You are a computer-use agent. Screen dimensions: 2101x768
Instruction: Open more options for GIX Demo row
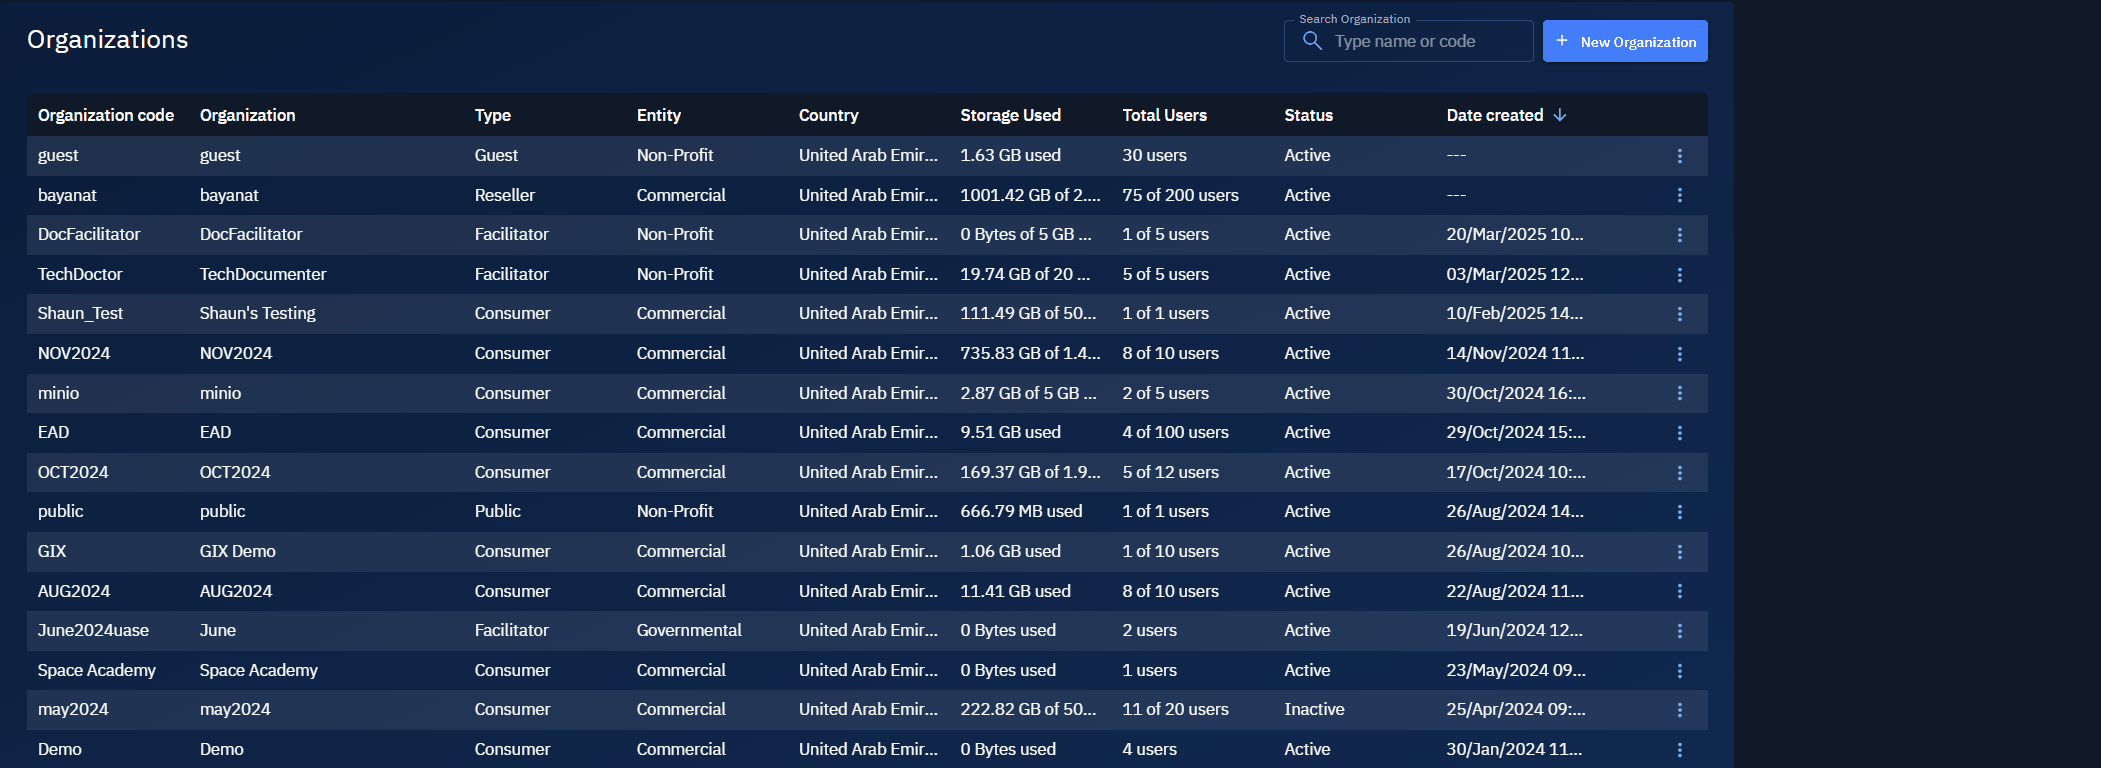click(x=1679, y=552)
